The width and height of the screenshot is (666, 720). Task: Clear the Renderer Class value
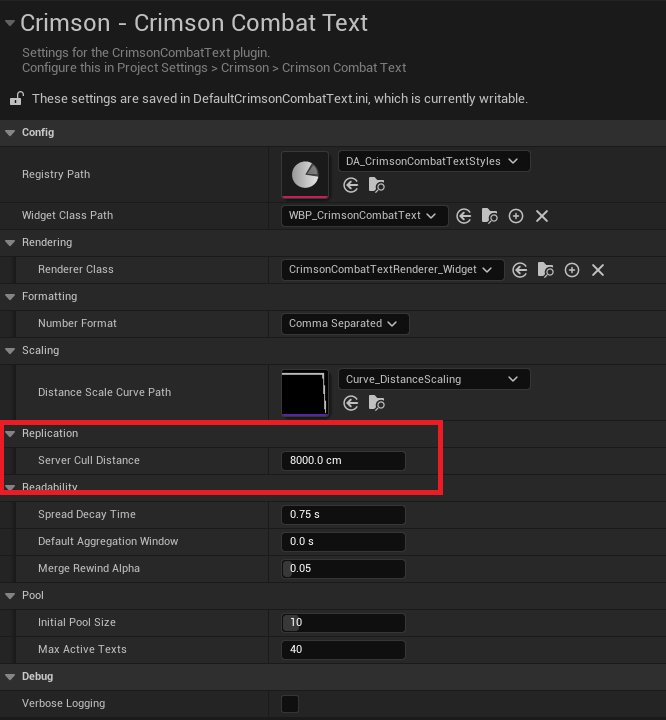pos(598,270)
